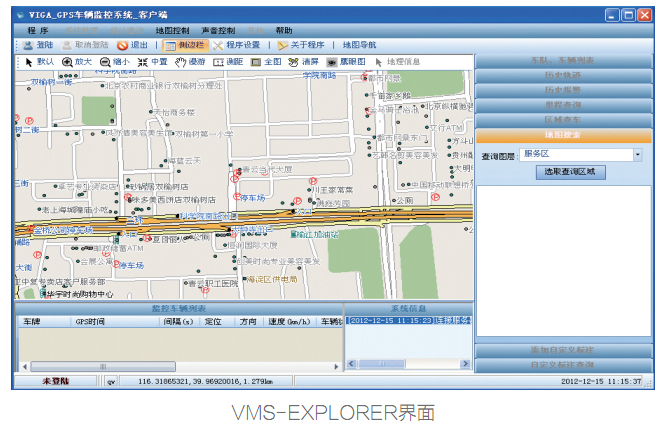Open the 帮助 menu
670x432 pixels.
pos(284,30)
